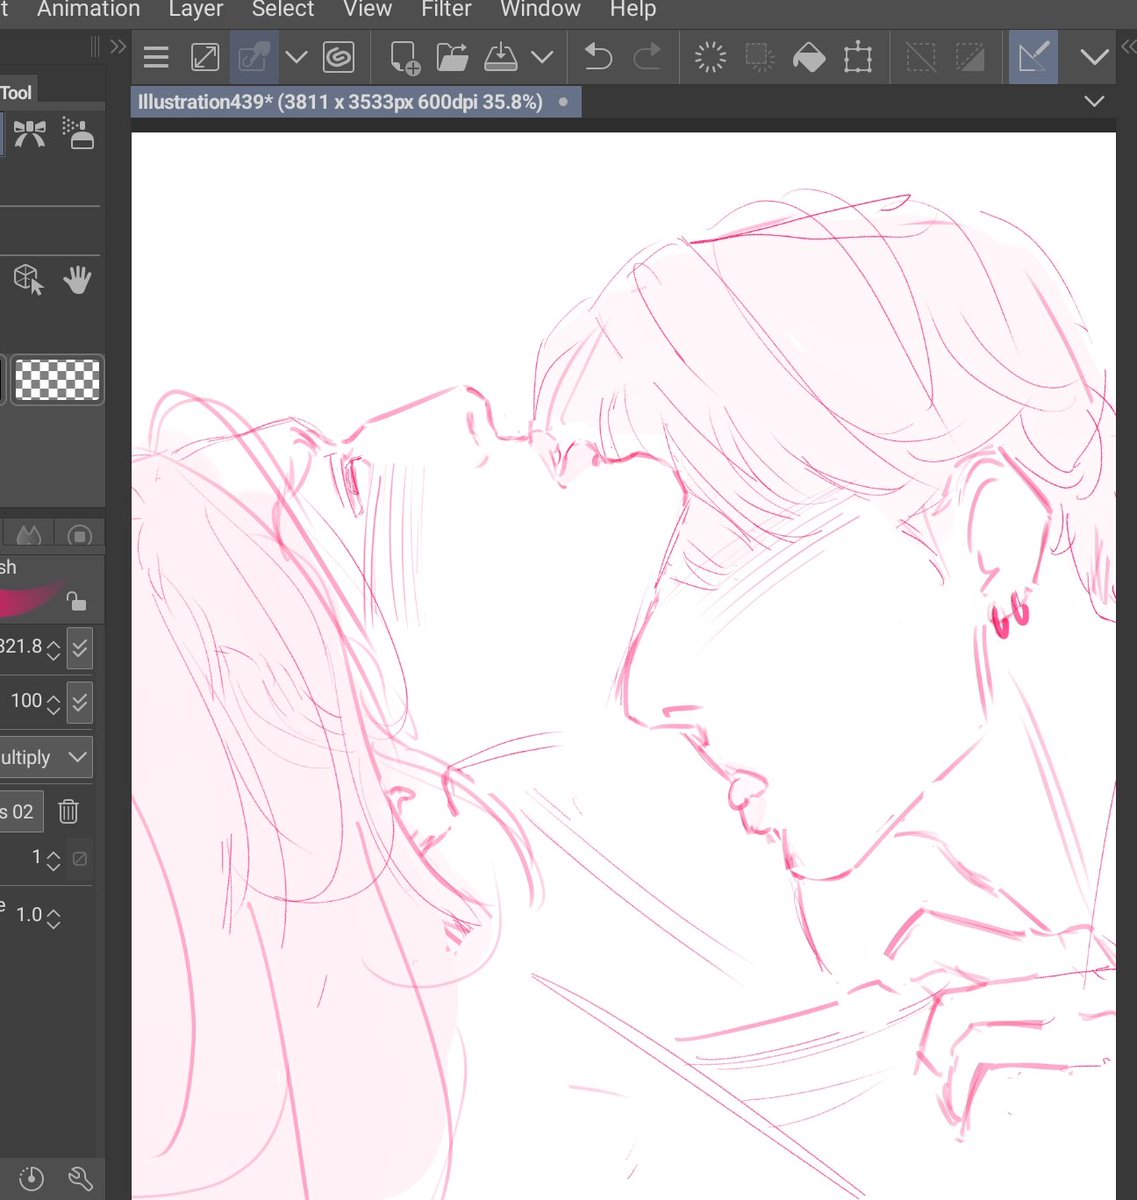Screen dimensions: 1137x1200
Task: Open the Help menu
Action: tap(633, 10)
